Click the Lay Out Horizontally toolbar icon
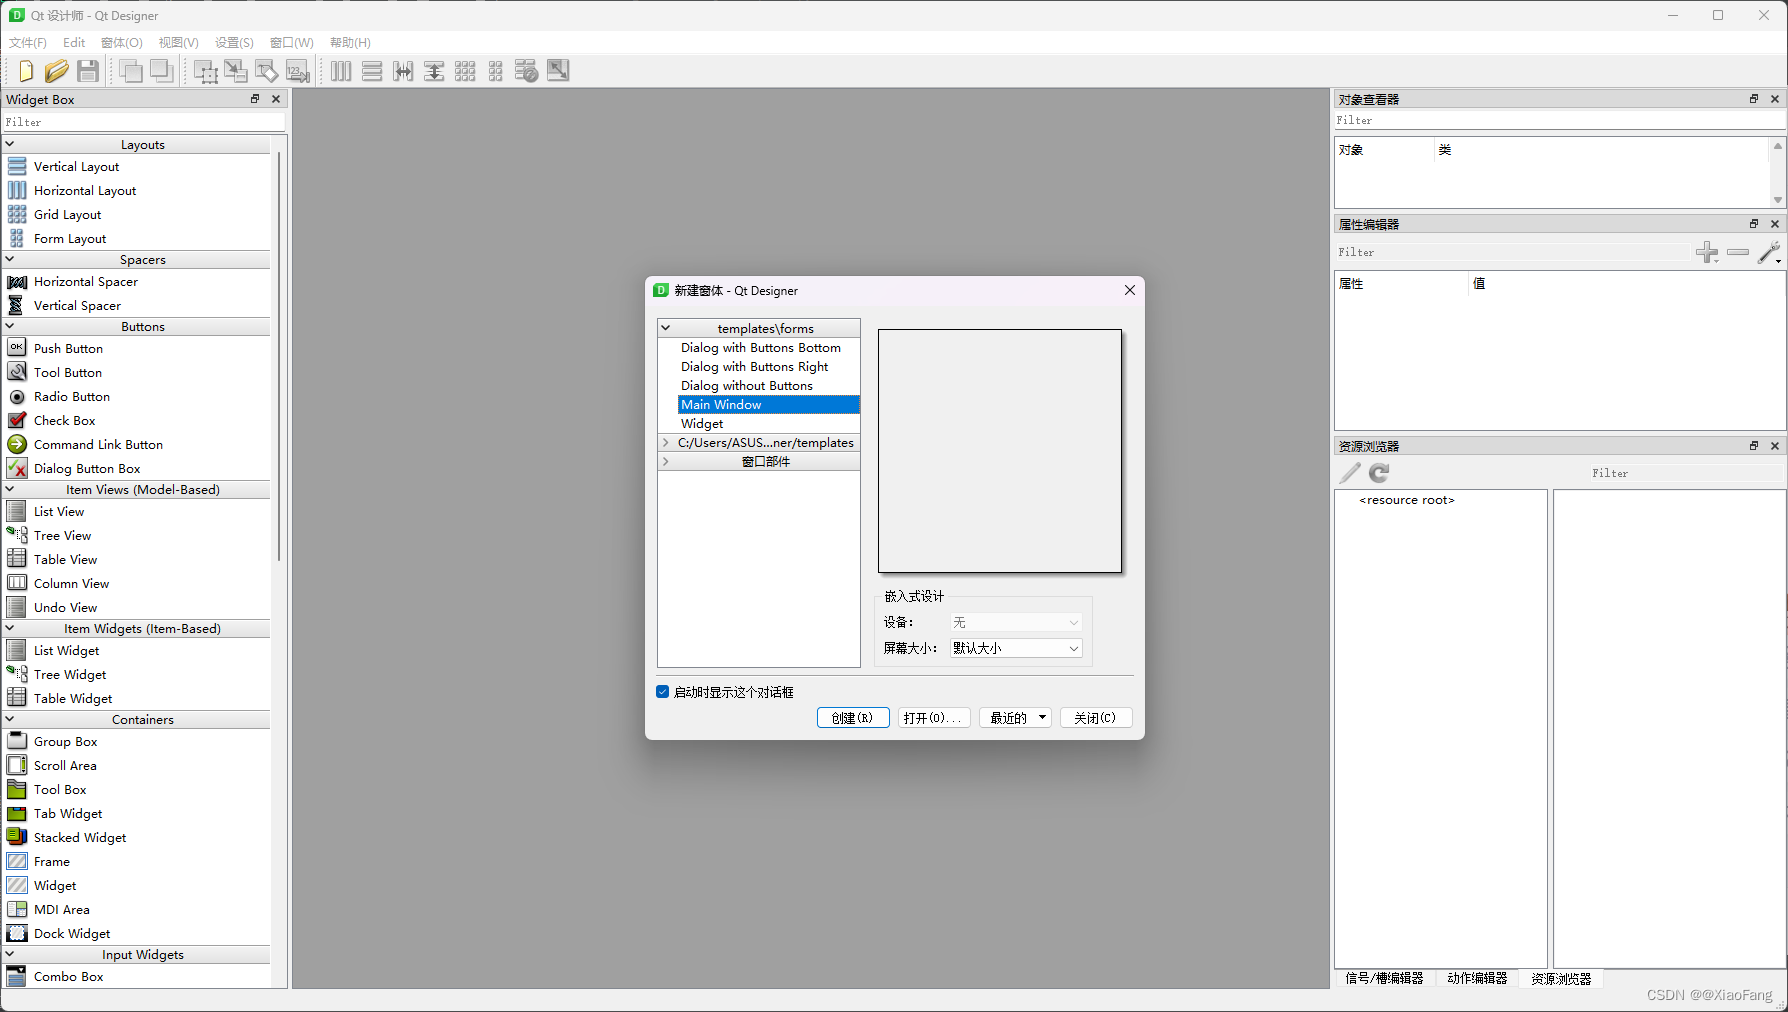 click(341, 71)
